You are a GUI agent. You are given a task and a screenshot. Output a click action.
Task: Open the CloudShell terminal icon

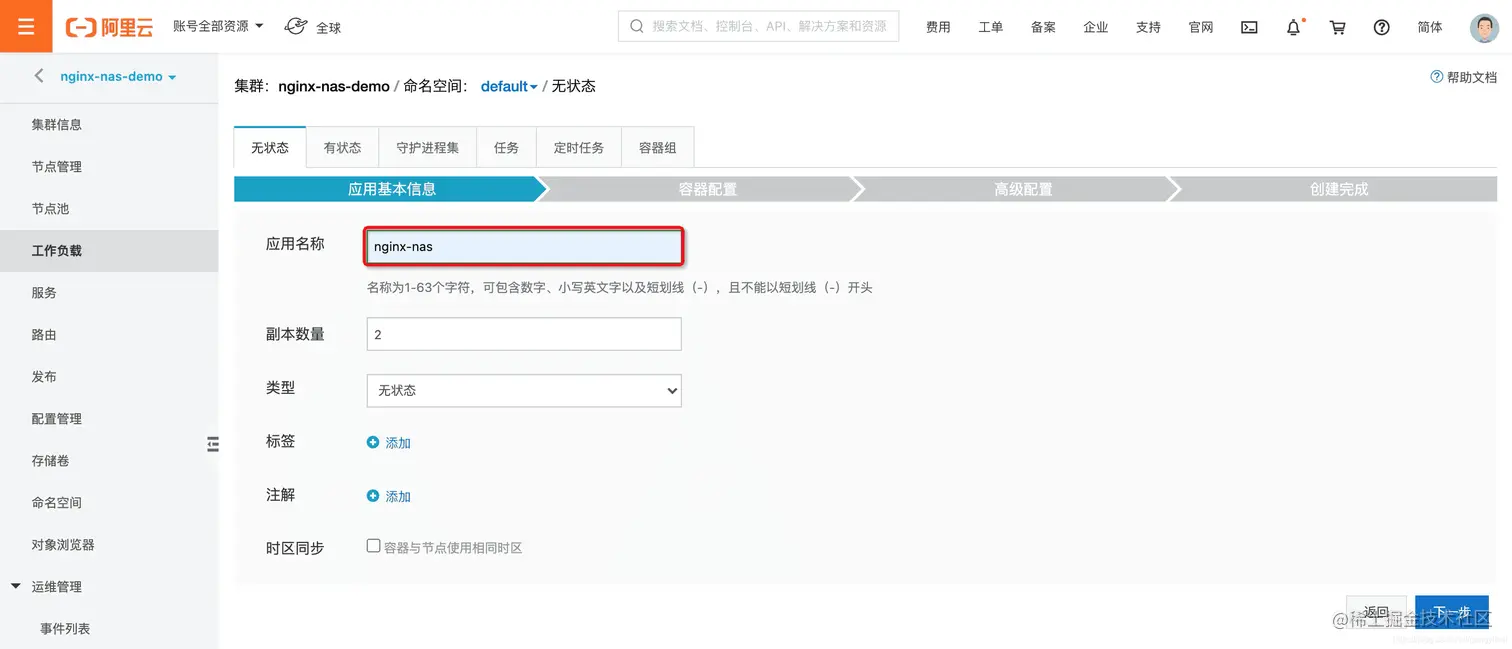point(1248,27)
